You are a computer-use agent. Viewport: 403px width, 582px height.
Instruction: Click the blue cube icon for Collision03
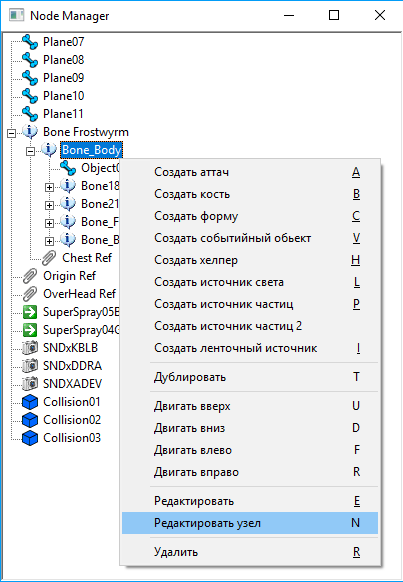coord(30,438)
